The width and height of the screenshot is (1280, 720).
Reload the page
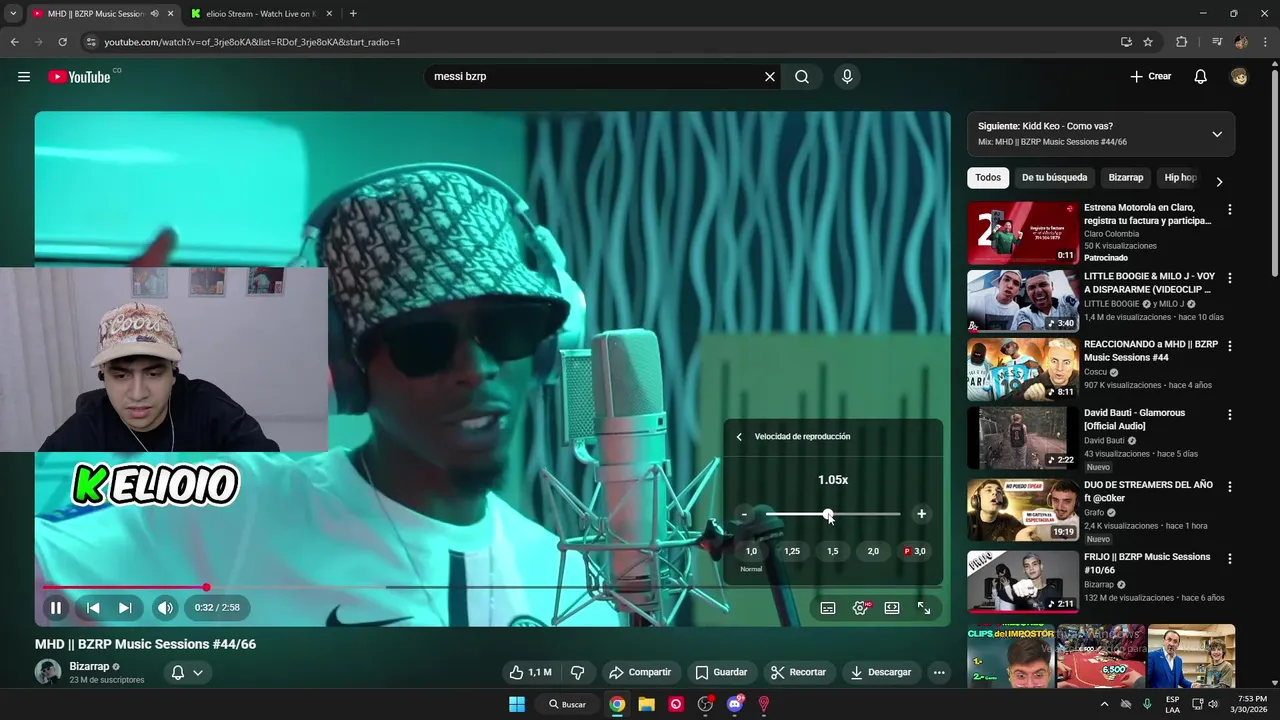[x=62, y=42]
